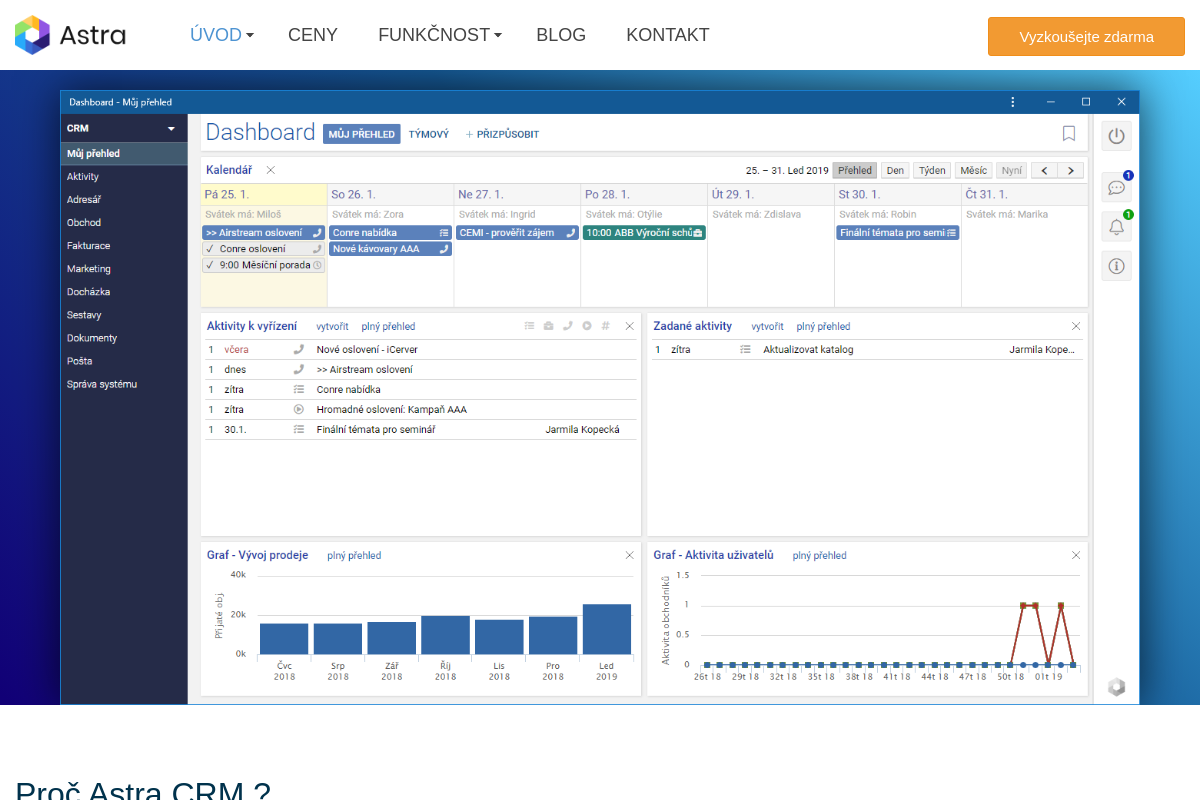Open the three-dot menu in the title bar
The width and height of the screenshot is (1200, 800).
(1013, 102)
